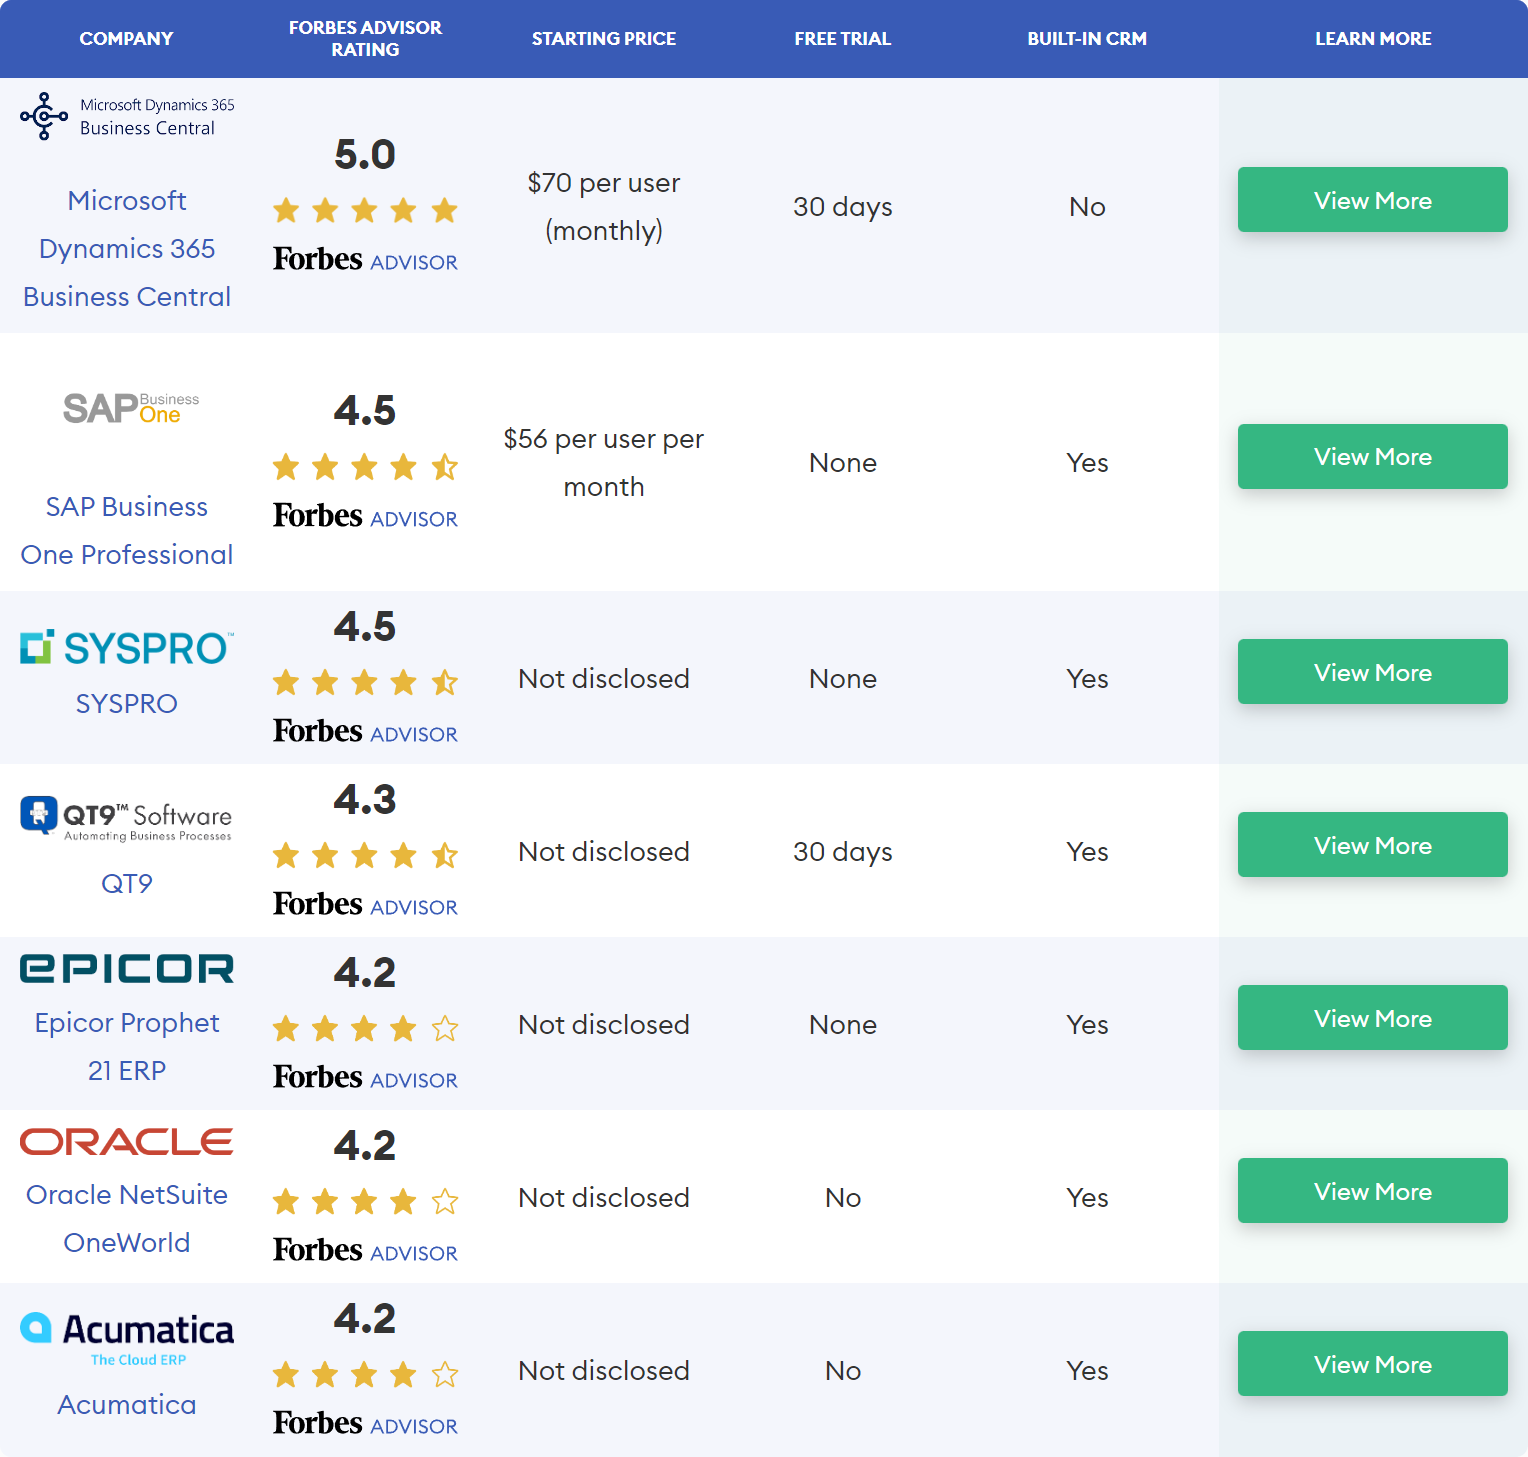This screenshot has width=1528, height=1457.
Task: Click View More for Microsoft Dynamics 365
Action: tap(1373, 200)
